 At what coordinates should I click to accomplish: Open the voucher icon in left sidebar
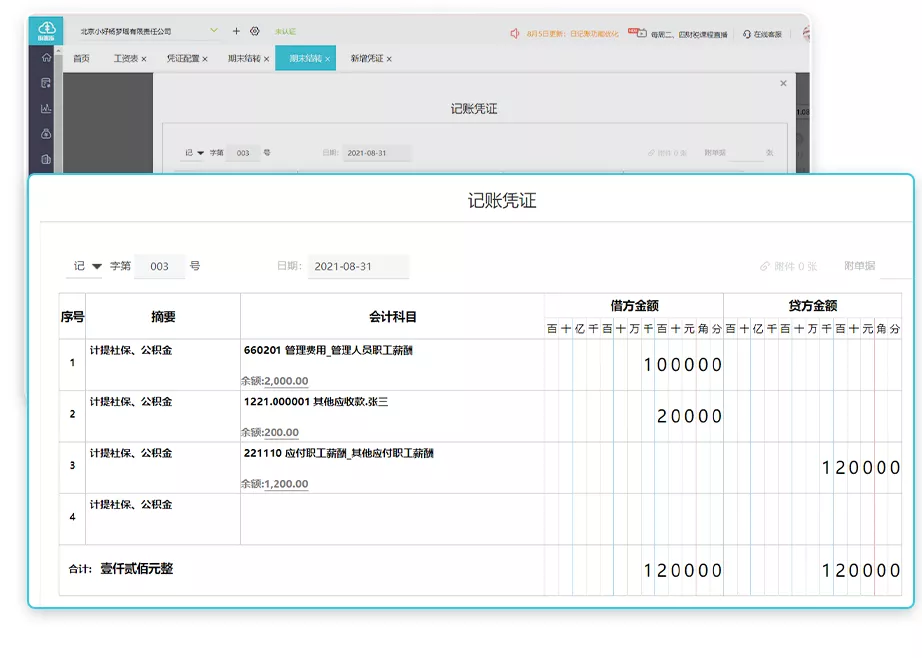[45, 82]
